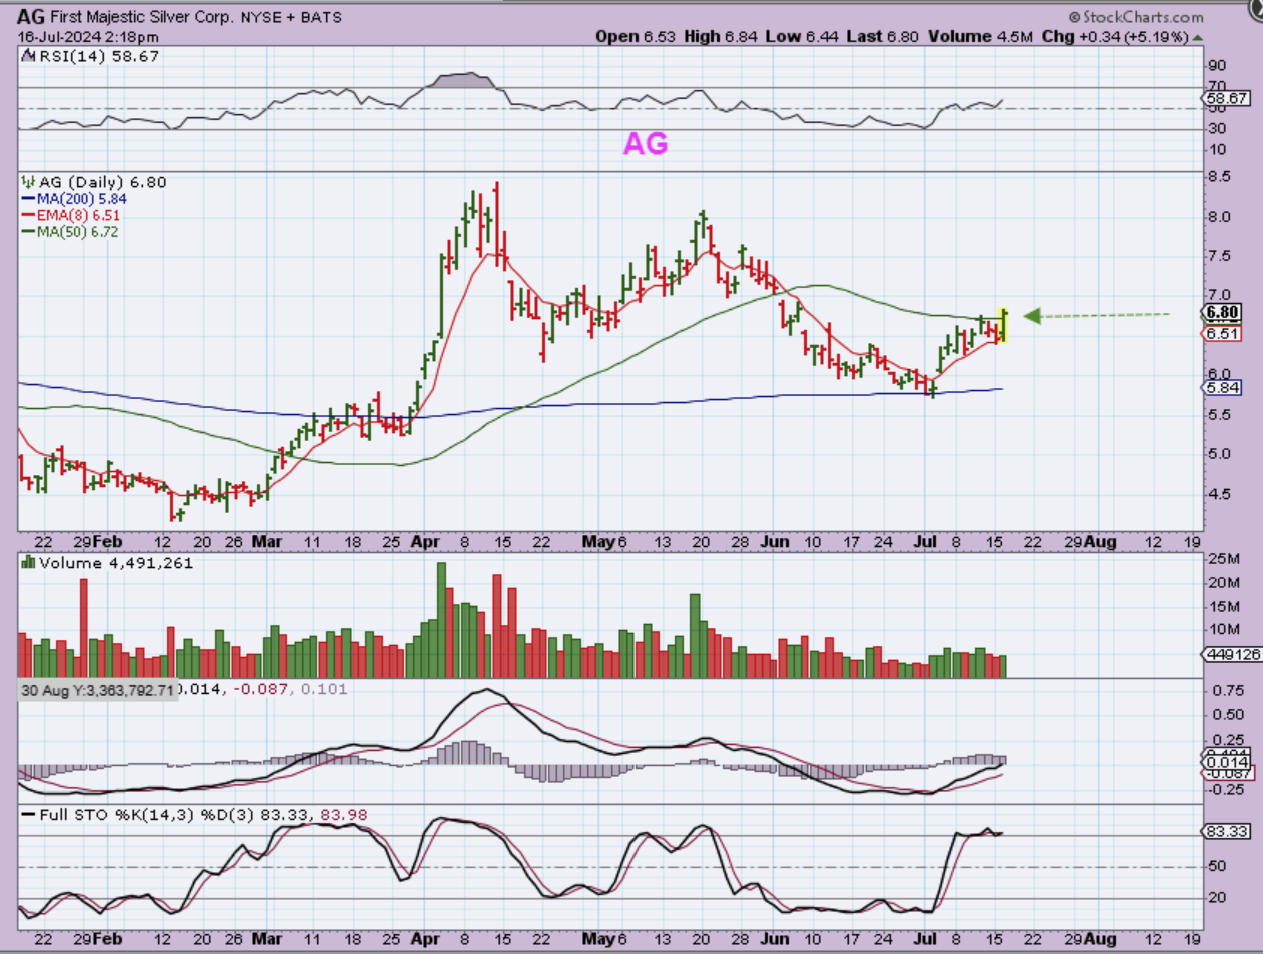Image resolution: width=1263 pixels, height=954 pixels.
Task: Click the 'Volume 4,491,261' panel label
Action: pos(116,563)
